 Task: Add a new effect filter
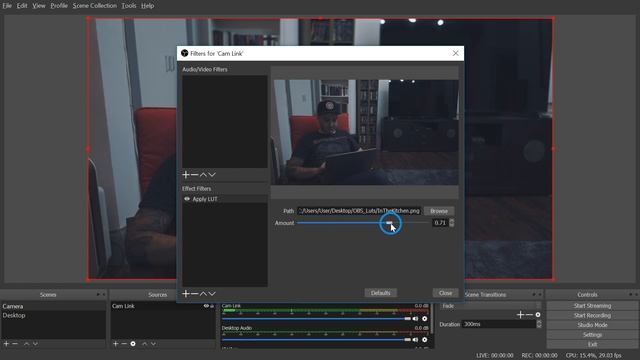click(185, 293)
